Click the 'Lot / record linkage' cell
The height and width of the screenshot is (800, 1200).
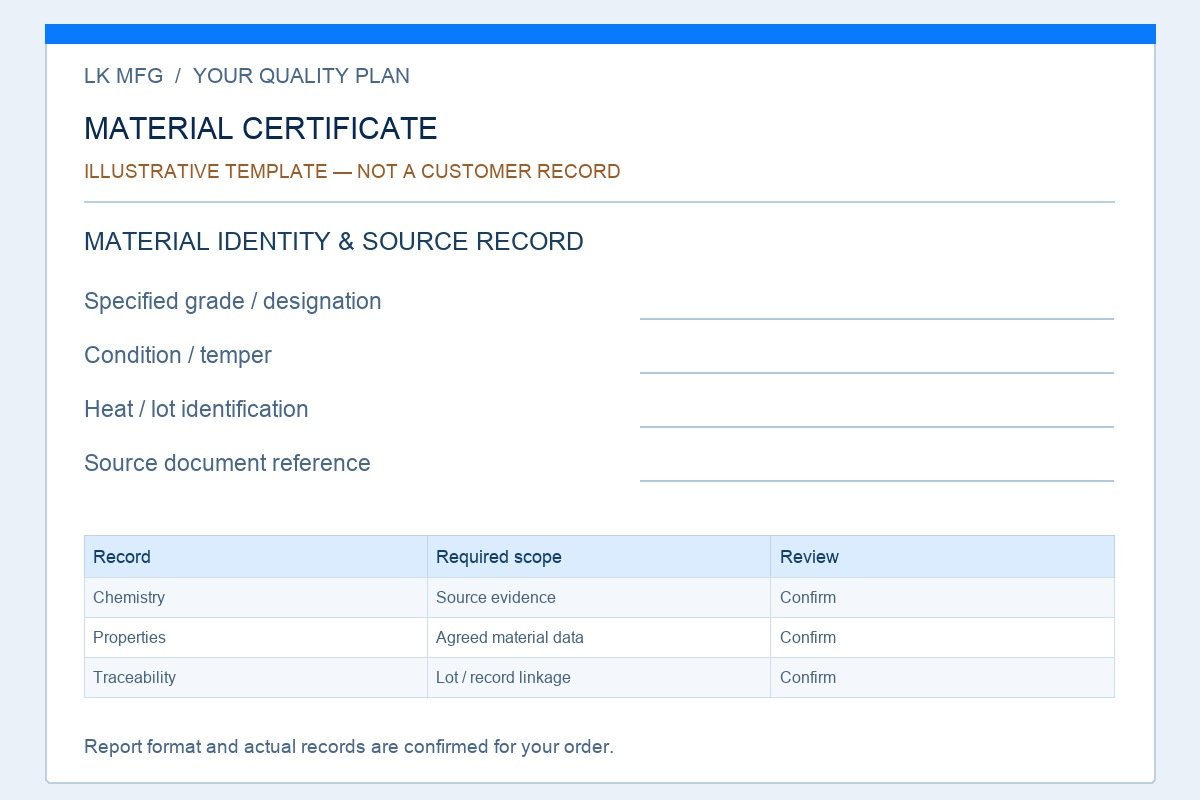[x=599, y=677]
